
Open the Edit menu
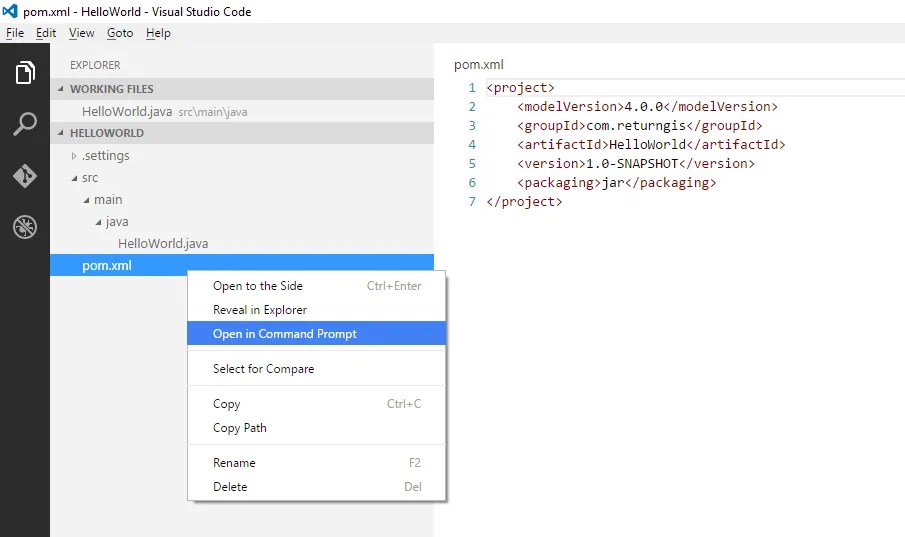click(46, 33)
